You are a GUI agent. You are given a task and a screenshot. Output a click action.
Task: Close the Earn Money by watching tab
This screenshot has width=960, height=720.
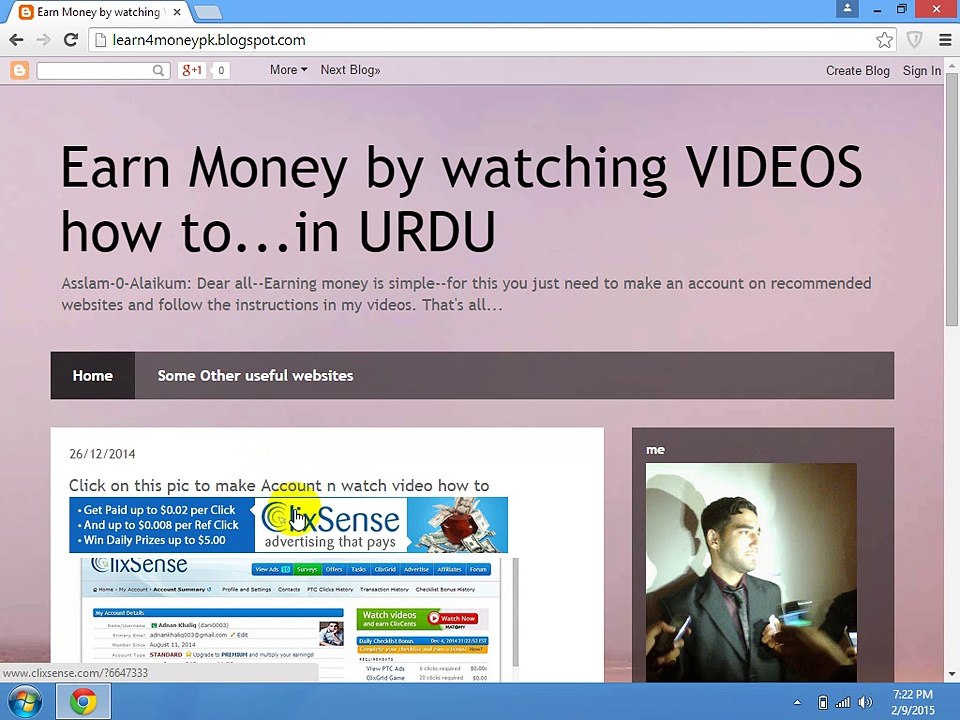[x=177, y=12]
